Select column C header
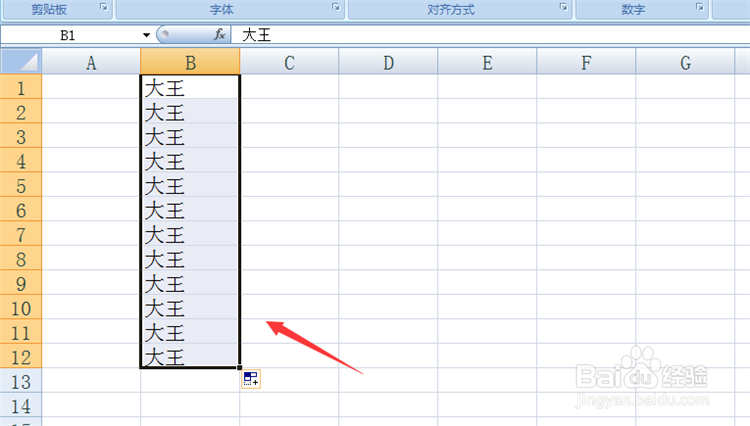750x426 pixels. coord(289,62)
